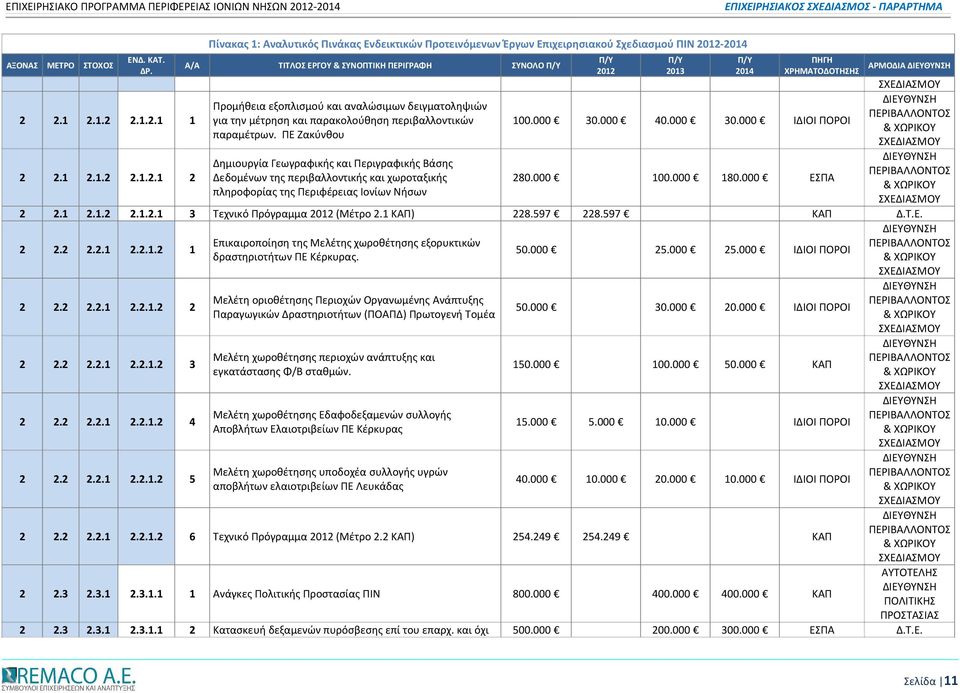Screen dimensions: 960x693
Task: Click the ΑΡΜΟΔΙΑ ΔΙΕΥΘΥΝΣΗ column header
Action: pyautogui.click(x=909, y=66)
